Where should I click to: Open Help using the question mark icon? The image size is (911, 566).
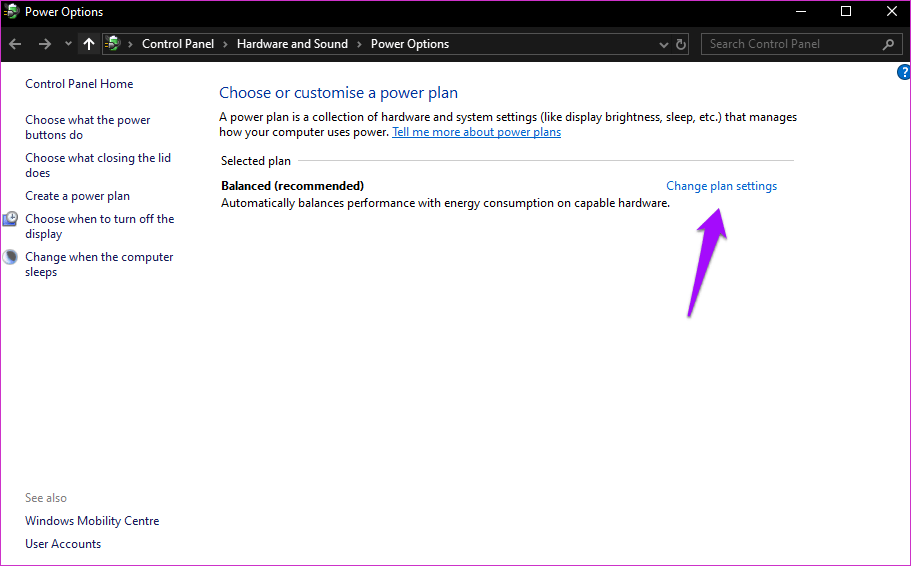[904, 72]
